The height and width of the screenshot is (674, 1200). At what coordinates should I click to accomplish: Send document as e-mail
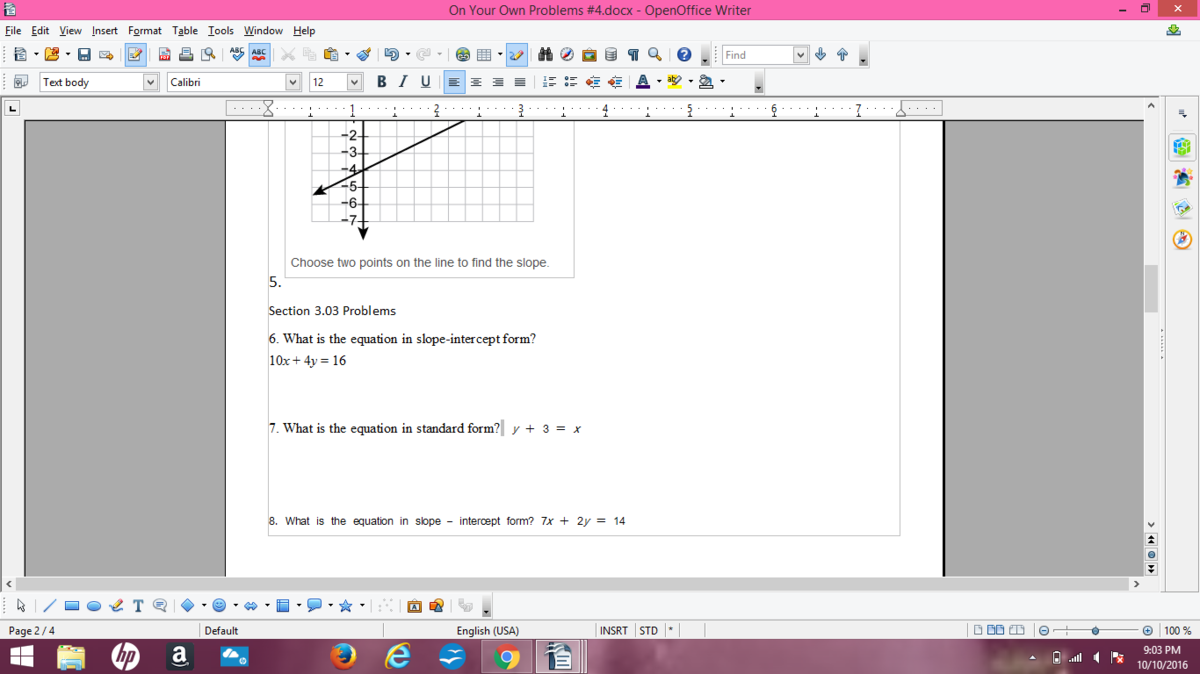(x=106, y=55)
